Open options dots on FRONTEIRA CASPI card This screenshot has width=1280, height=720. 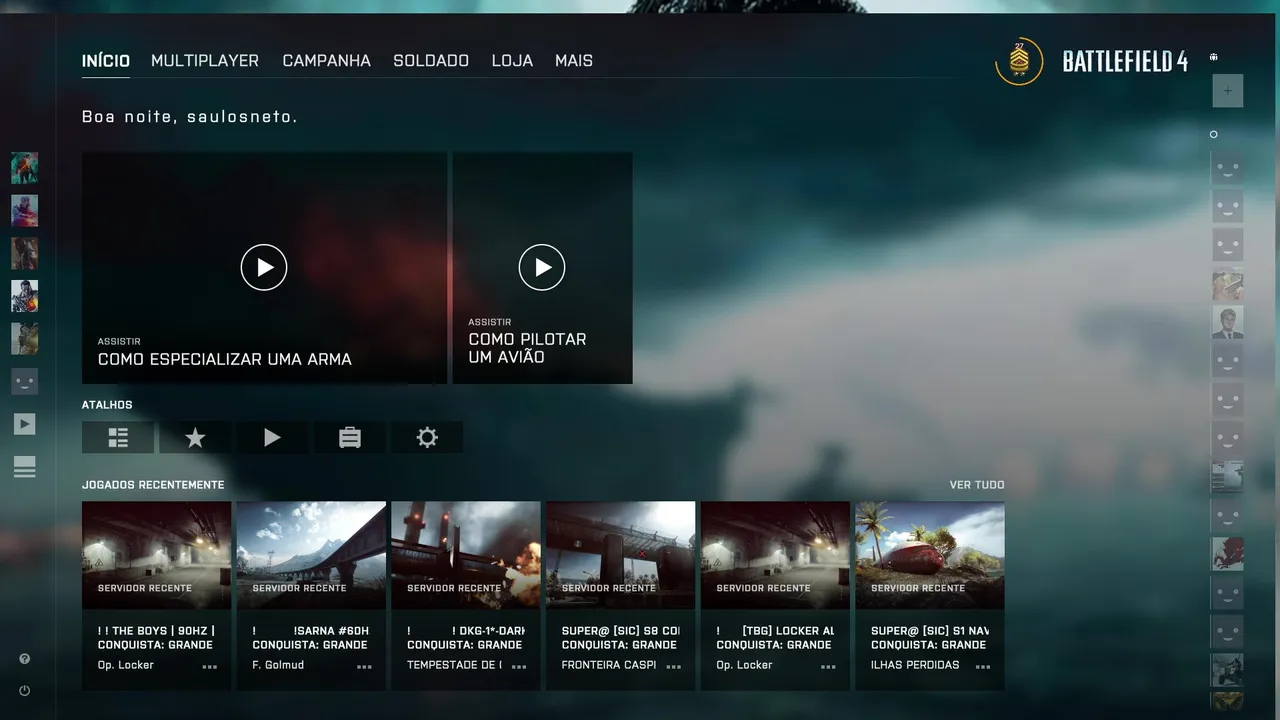674,667
